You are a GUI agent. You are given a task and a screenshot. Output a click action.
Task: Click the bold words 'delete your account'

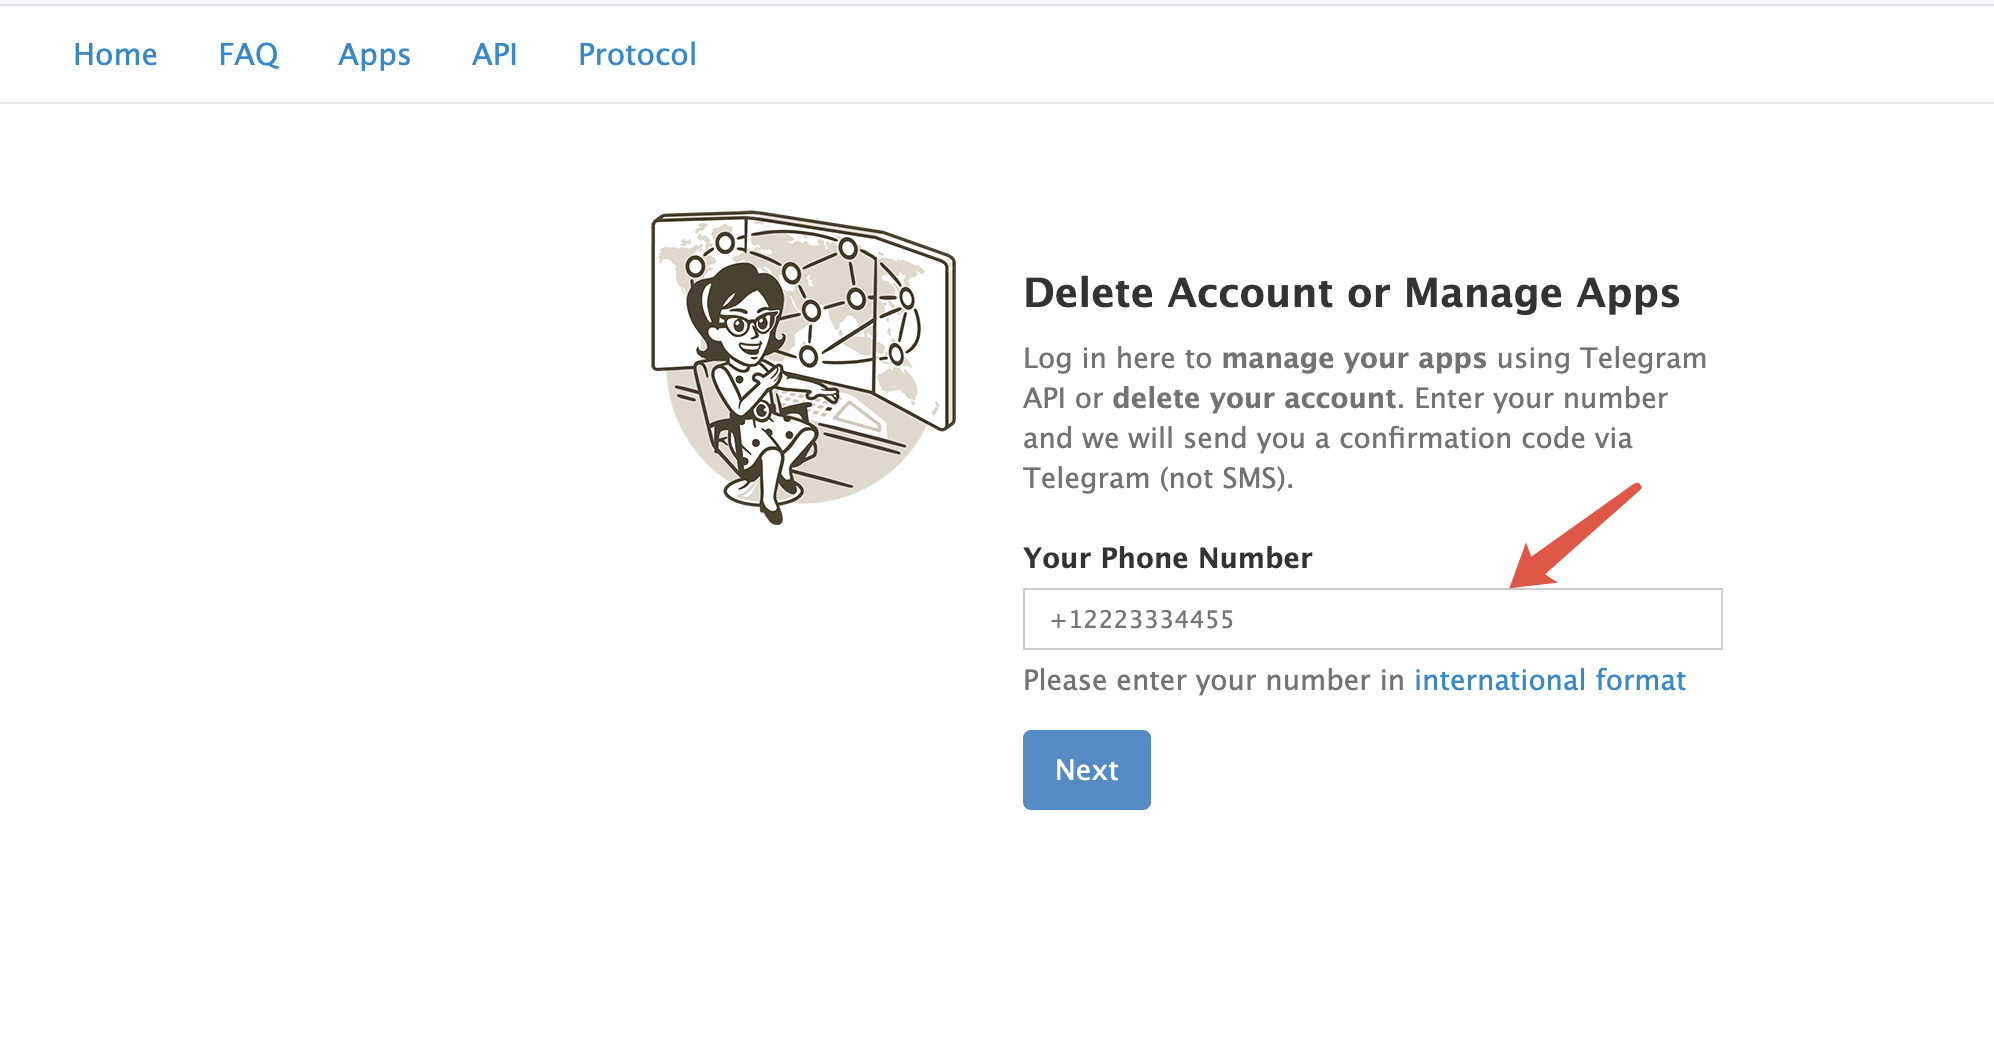[1255, 398]
